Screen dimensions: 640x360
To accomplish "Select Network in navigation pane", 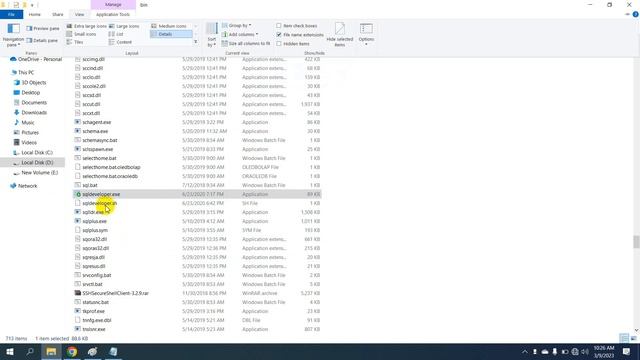I will [24, 186].
